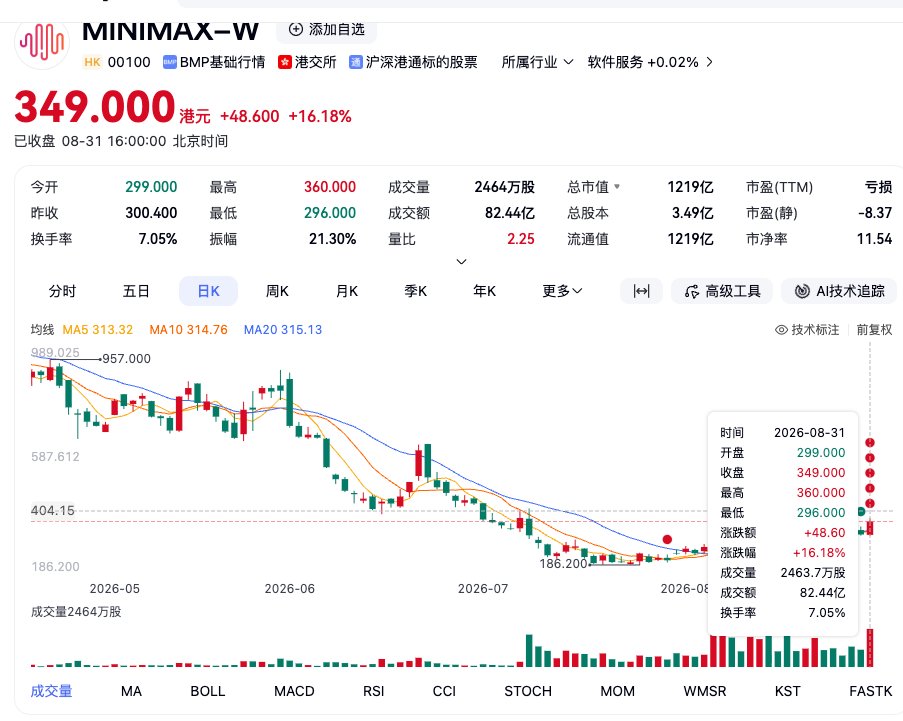Switch to 五日 chart tab
Image resolution: width=903 pixels, height=721 pixels.
[136, 291]
